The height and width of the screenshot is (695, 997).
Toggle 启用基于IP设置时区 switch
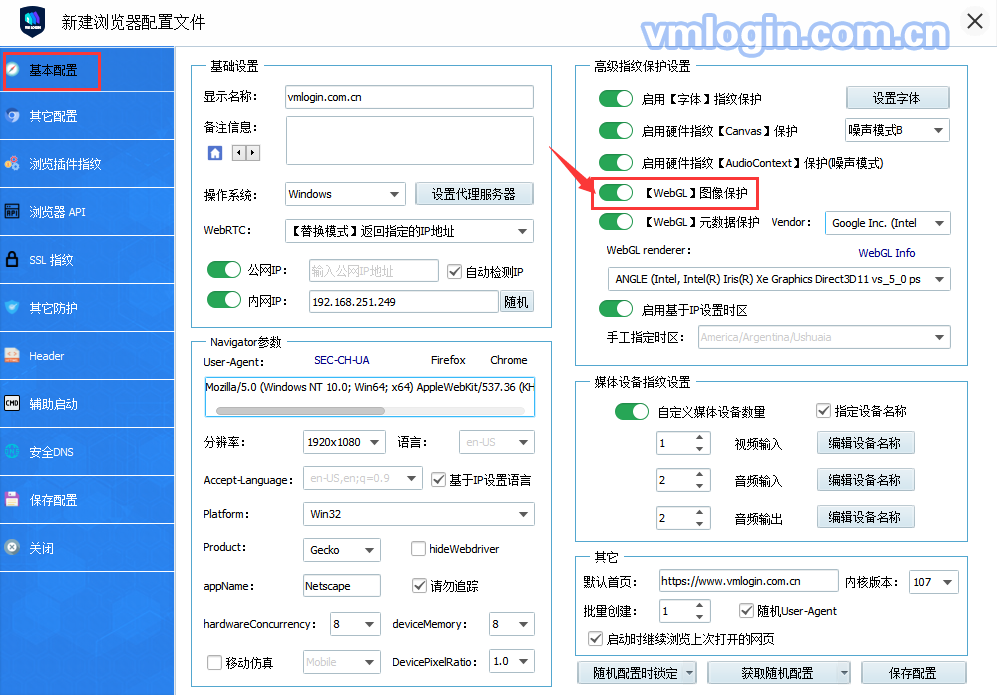coord(615,309)
